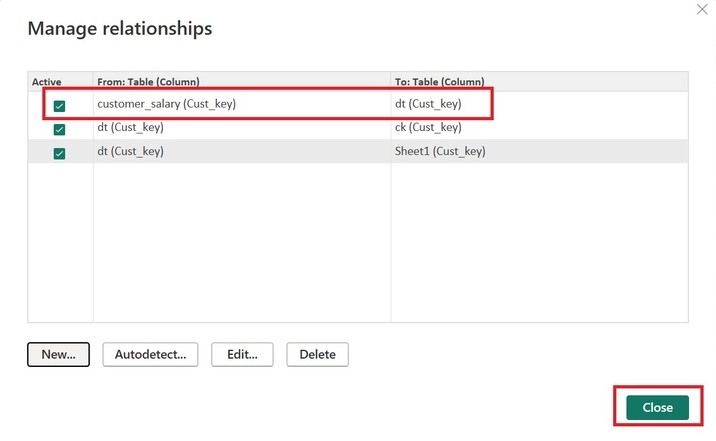Click the green Close button
Screen dimensions: 716x441
click(x=657, y=408)
